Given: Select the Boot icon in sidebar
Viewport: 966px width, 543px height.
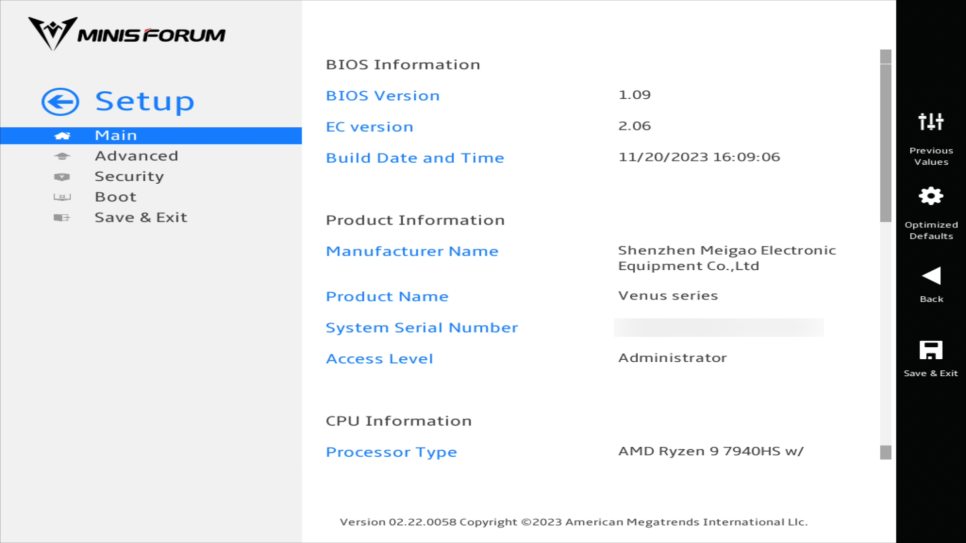Looking at the screenshot, I should pos(62,197).
